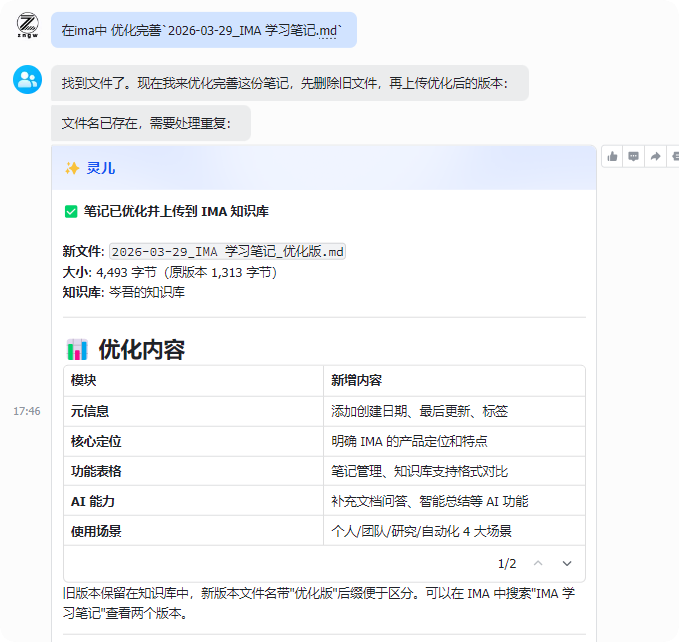Image resolution: width=679 pixels, height=642 pixels.
Task: Click the 模块 table column header
Action: click(x=84, y=381)
